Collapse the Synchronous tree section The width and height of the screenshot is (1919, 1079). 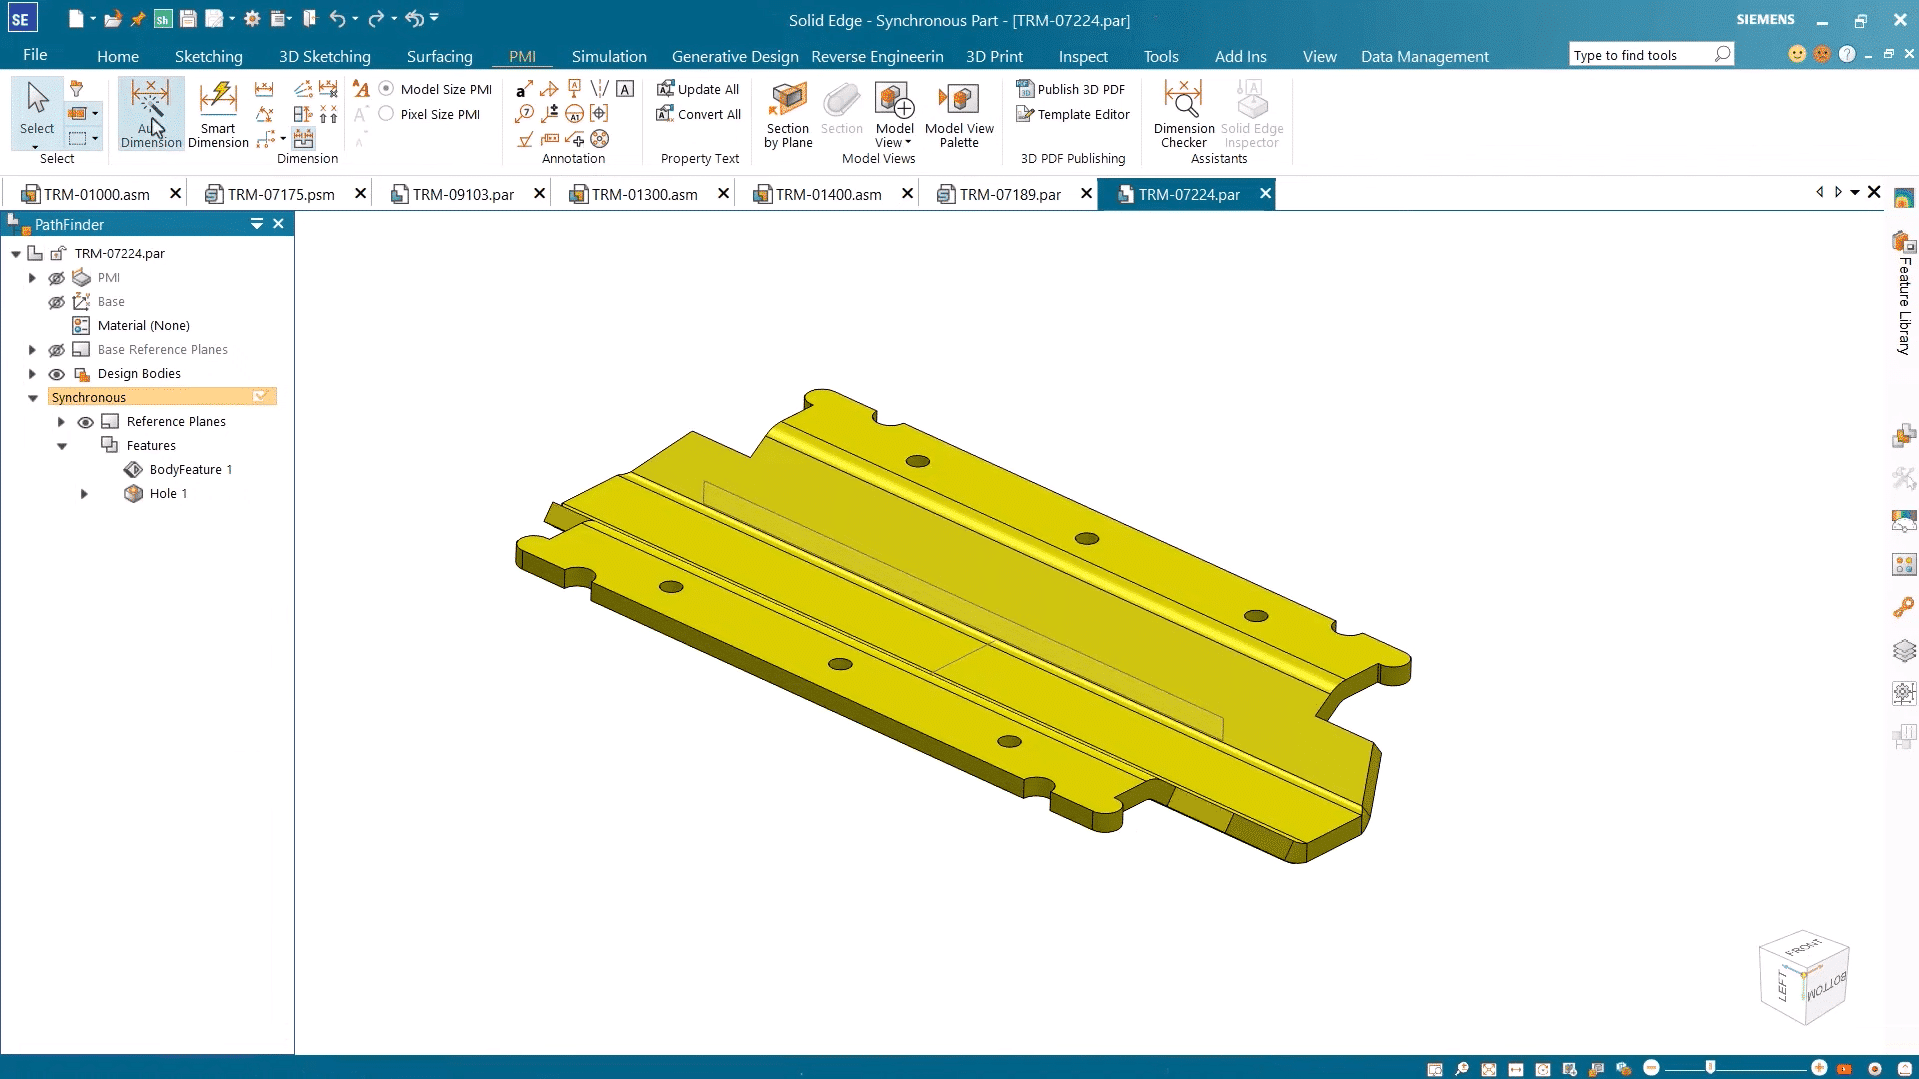click(33, 398)
